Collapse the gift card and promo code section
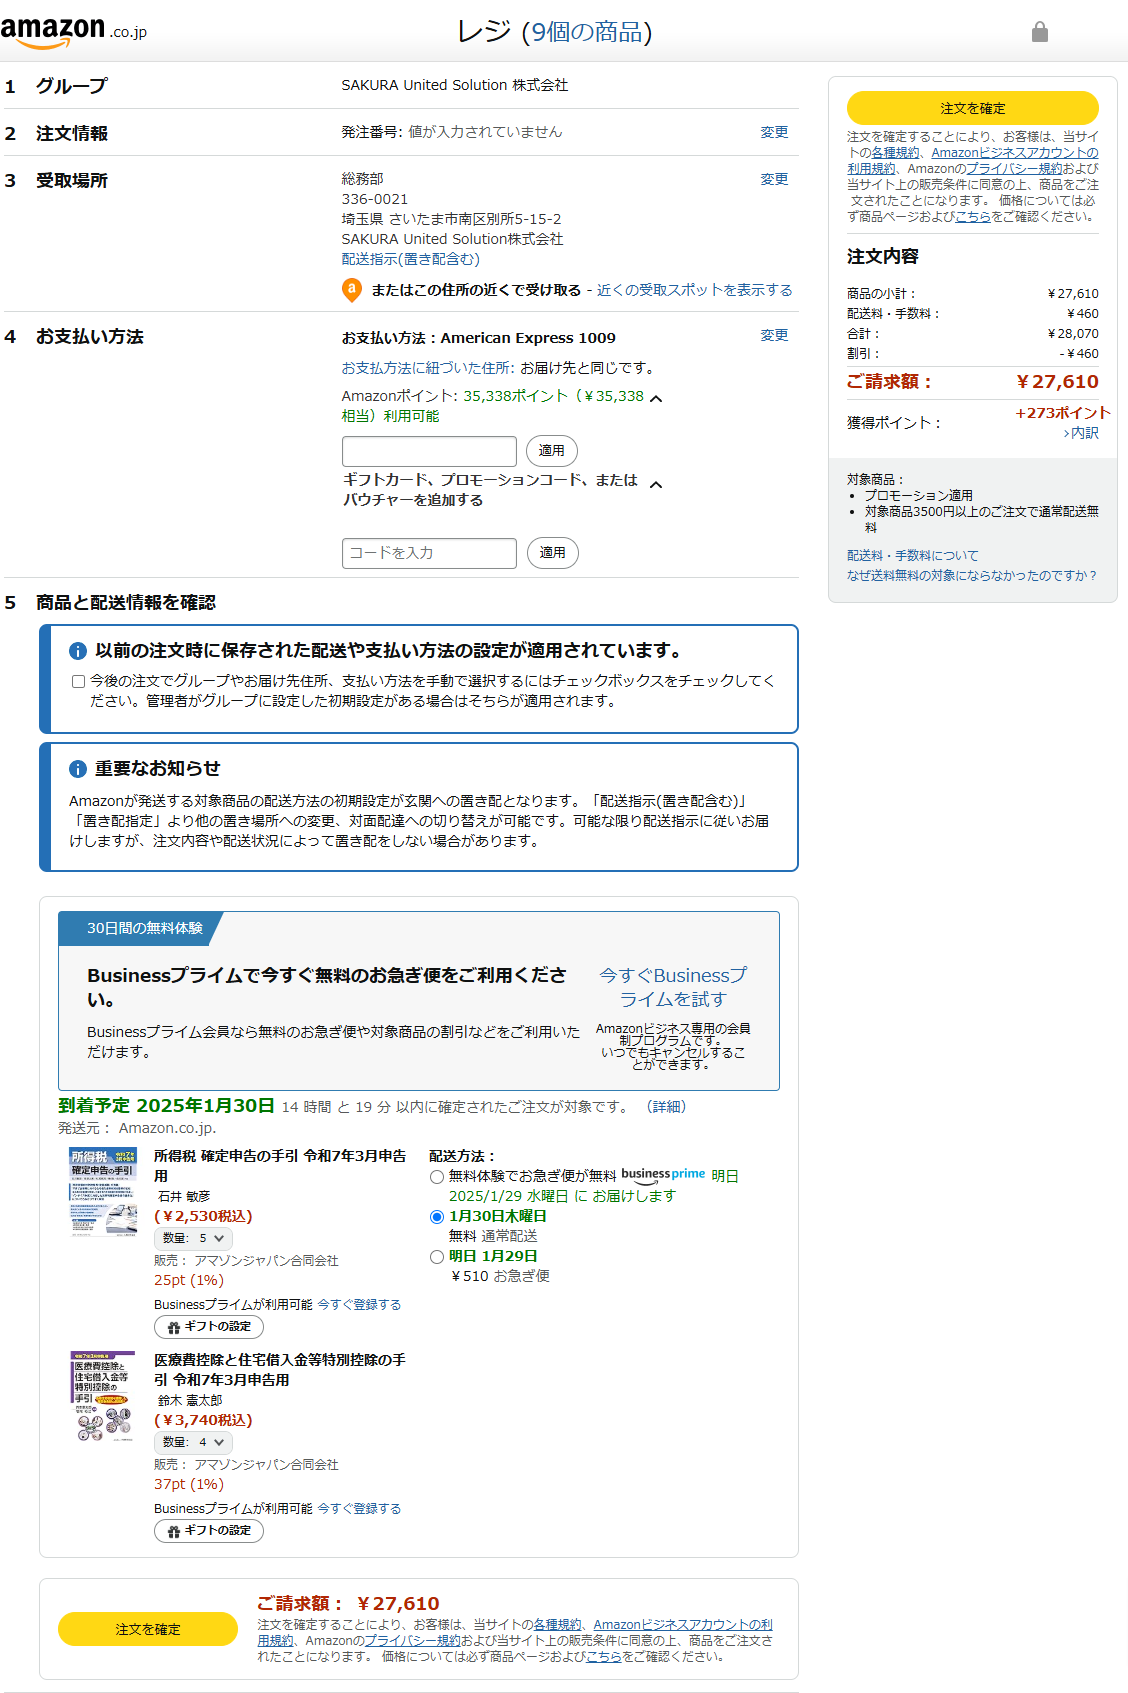Viewport: 1128px width, 1693px height. pyautogui.click(x=656, y=485)
